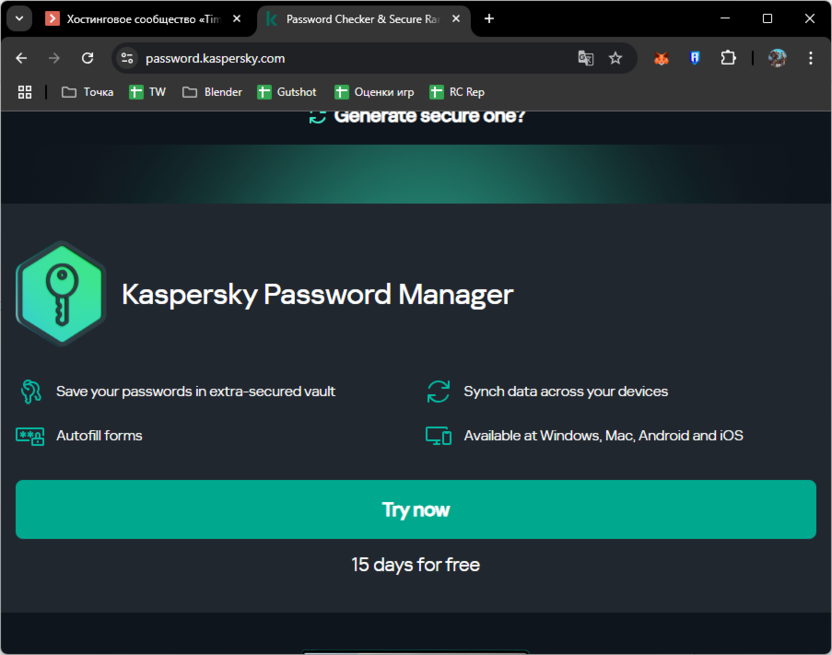This screenshot has height=655, width=832.
Task: Click the address bar URL field
Action: pyautogui.click(x=350, y=58)
